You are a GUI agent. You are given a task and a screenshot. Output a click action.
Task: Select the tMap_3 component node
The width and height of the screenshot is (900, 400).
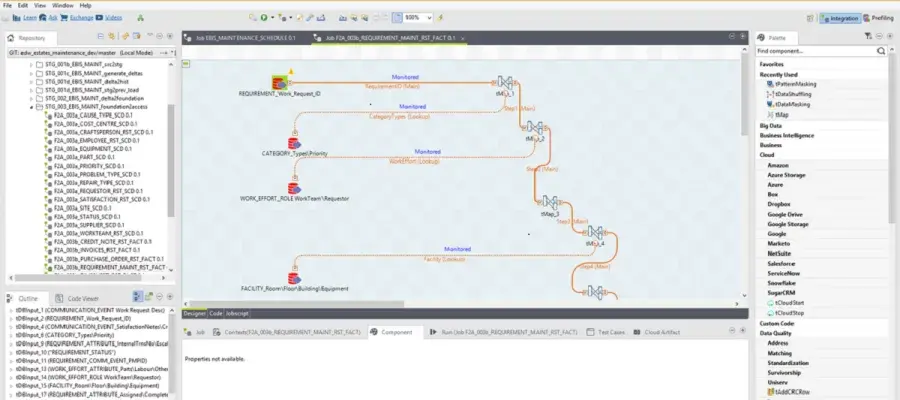[550, 203]
